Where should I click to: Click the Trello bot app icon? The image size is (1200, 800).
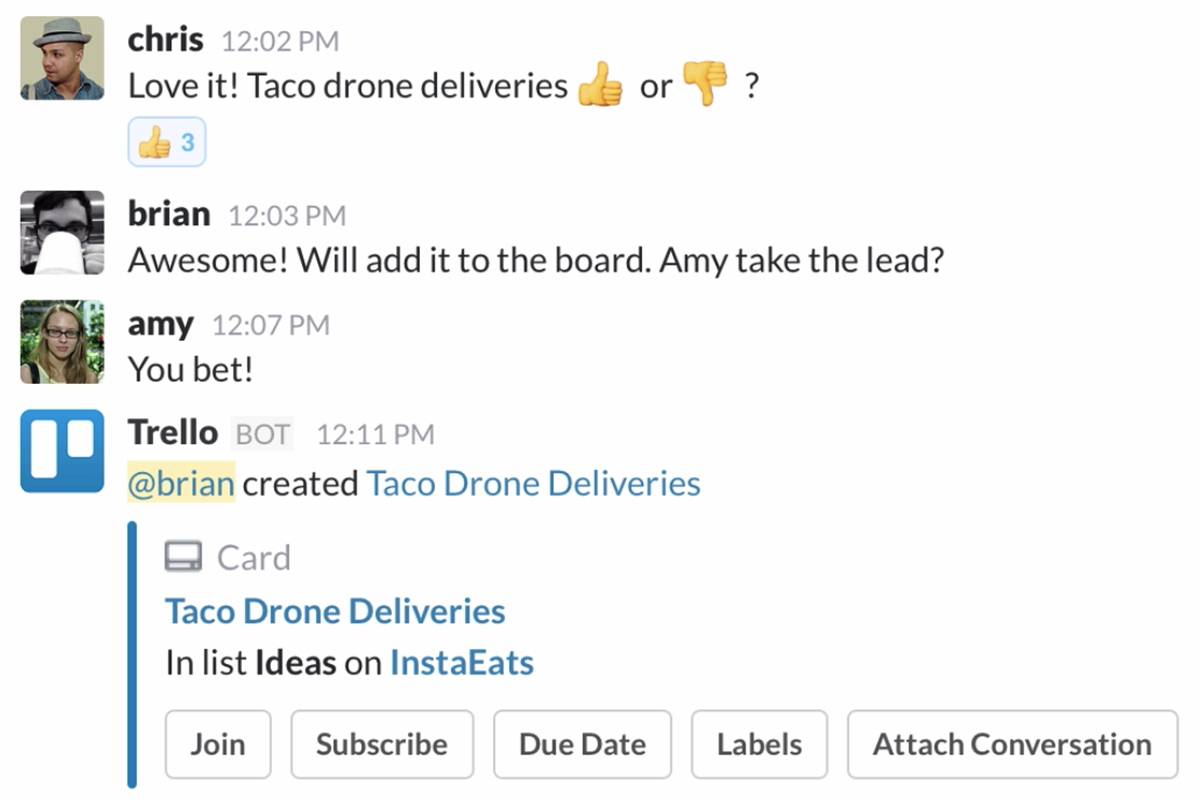(x=61, y=451)
